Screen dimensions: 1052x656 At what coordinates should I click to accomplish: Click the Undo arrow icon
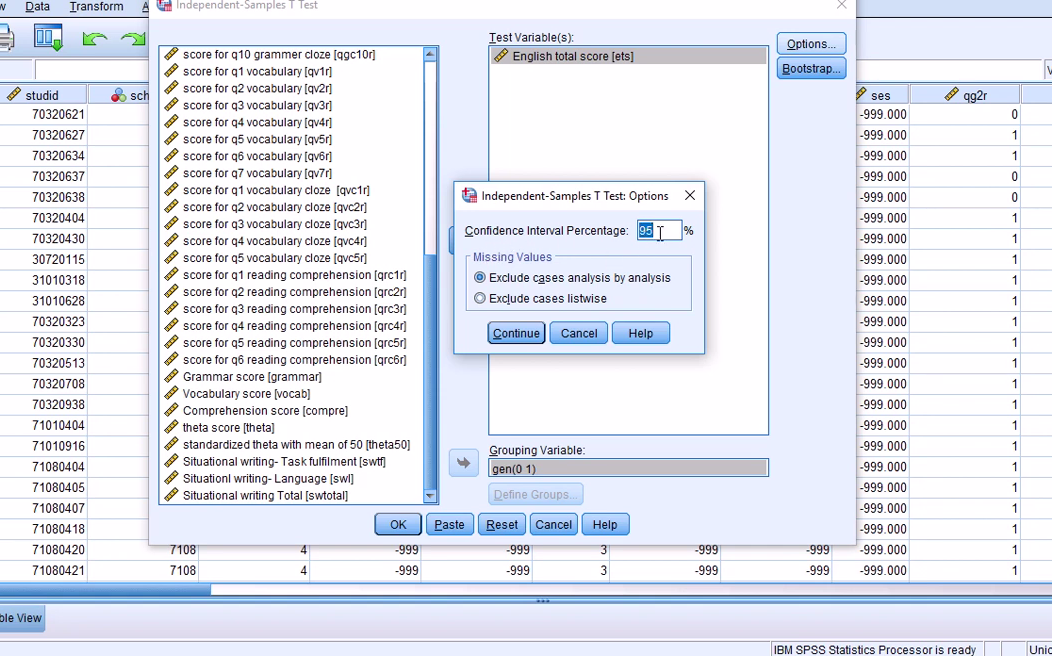coord(95,38)
